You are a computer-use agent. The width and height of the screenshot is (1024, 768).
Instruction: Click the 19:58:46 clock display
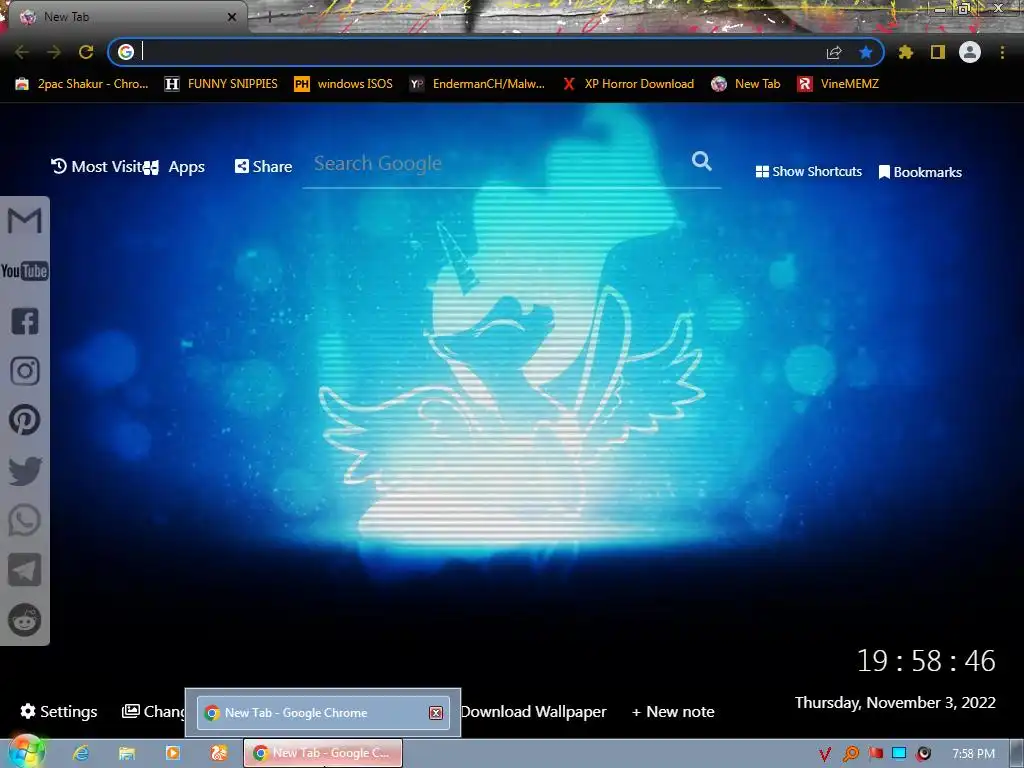pos(926,661)
